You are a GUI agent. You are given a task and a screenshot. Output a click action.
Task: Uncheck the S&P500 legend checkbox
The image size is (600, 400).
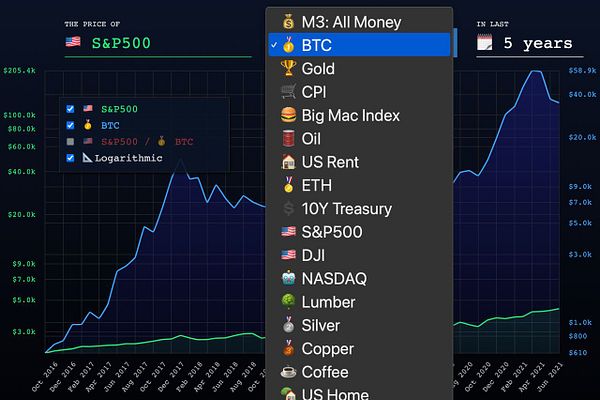tap(70, 109)
